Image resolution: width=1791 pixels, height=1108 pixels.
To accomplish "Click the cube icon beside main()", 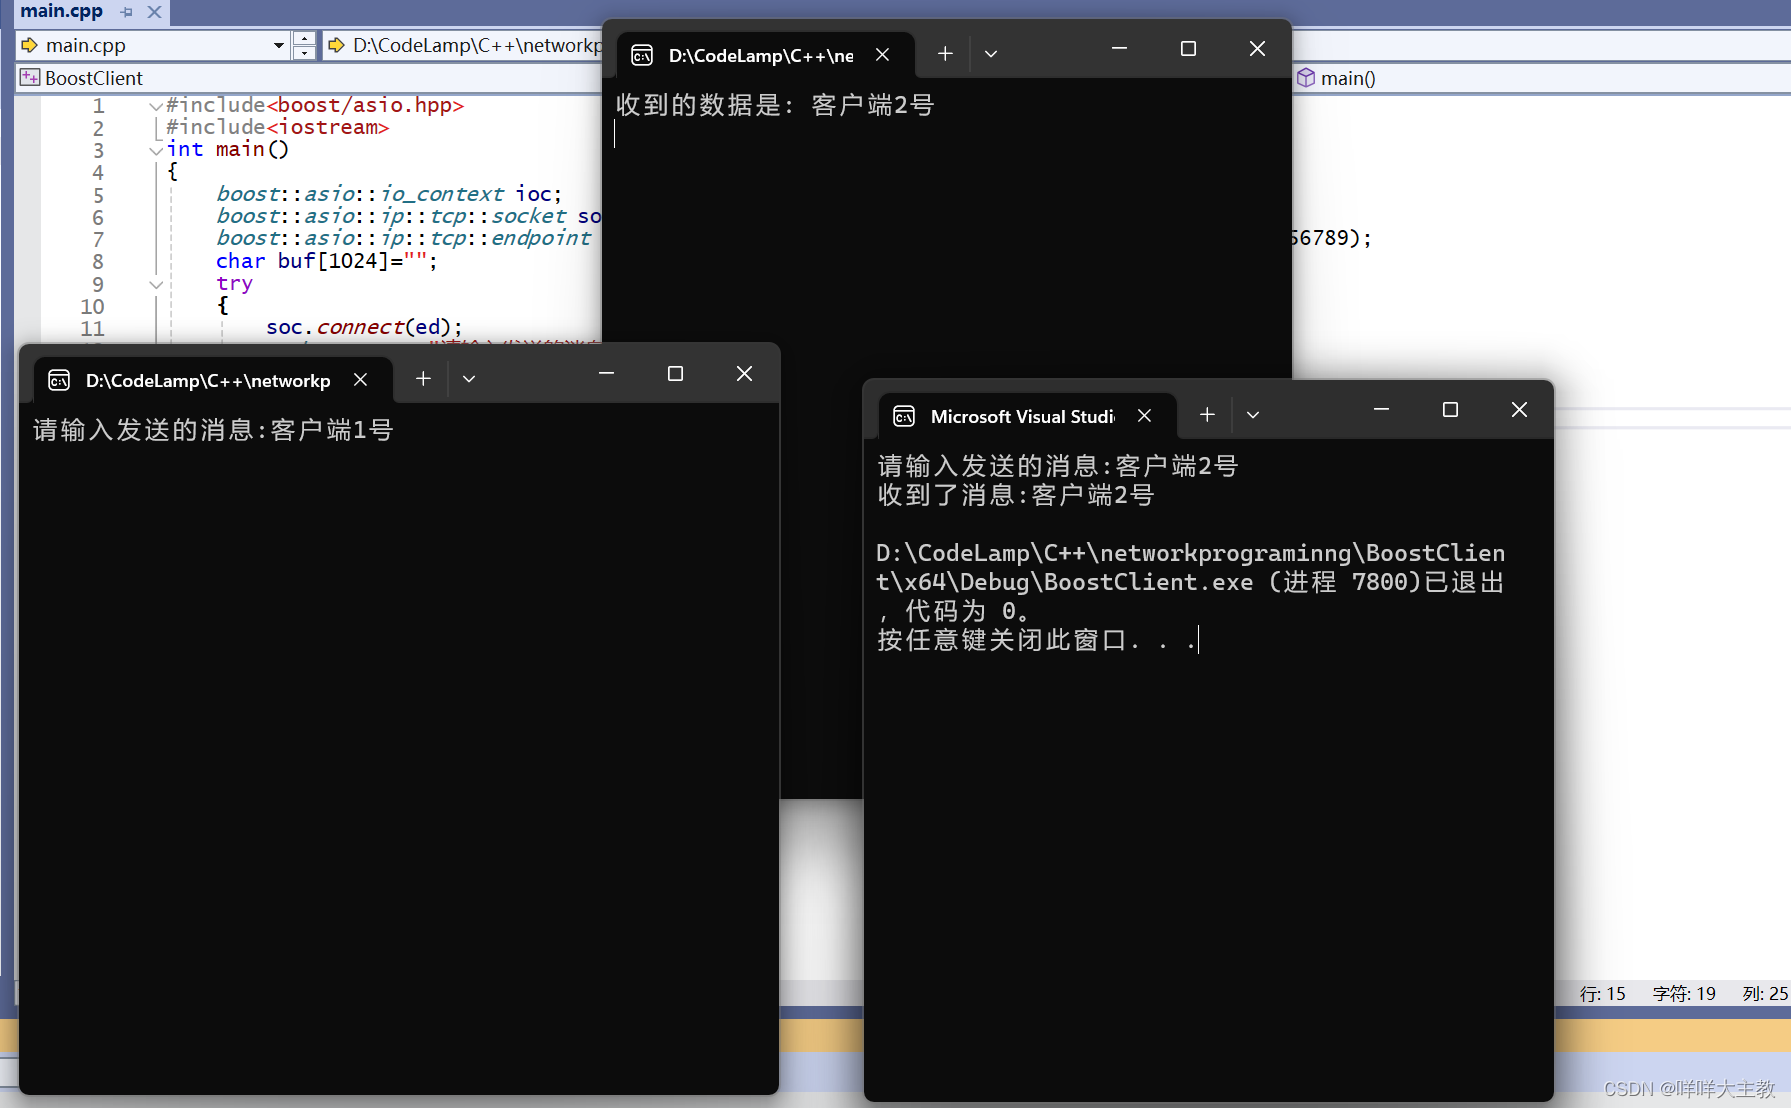I will pyautogui.click(x=1306, y=78).
